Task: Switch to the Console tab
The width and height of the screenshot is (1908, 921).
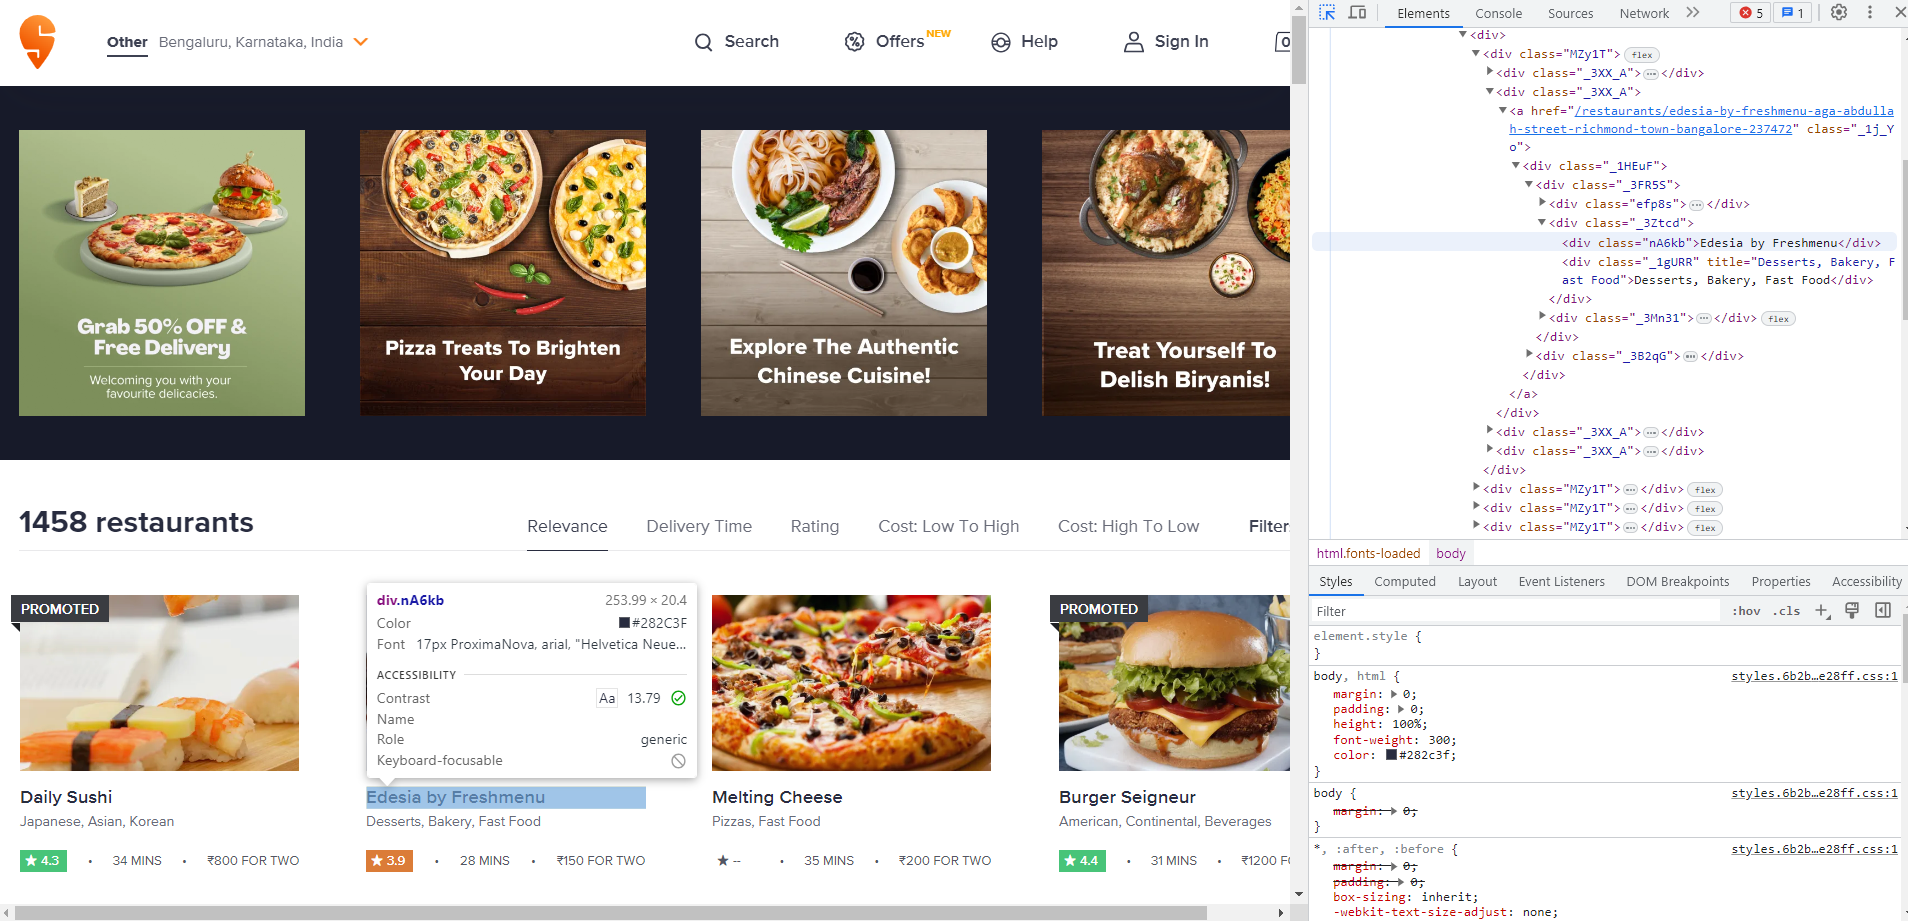Action: tap(1497, 13)
